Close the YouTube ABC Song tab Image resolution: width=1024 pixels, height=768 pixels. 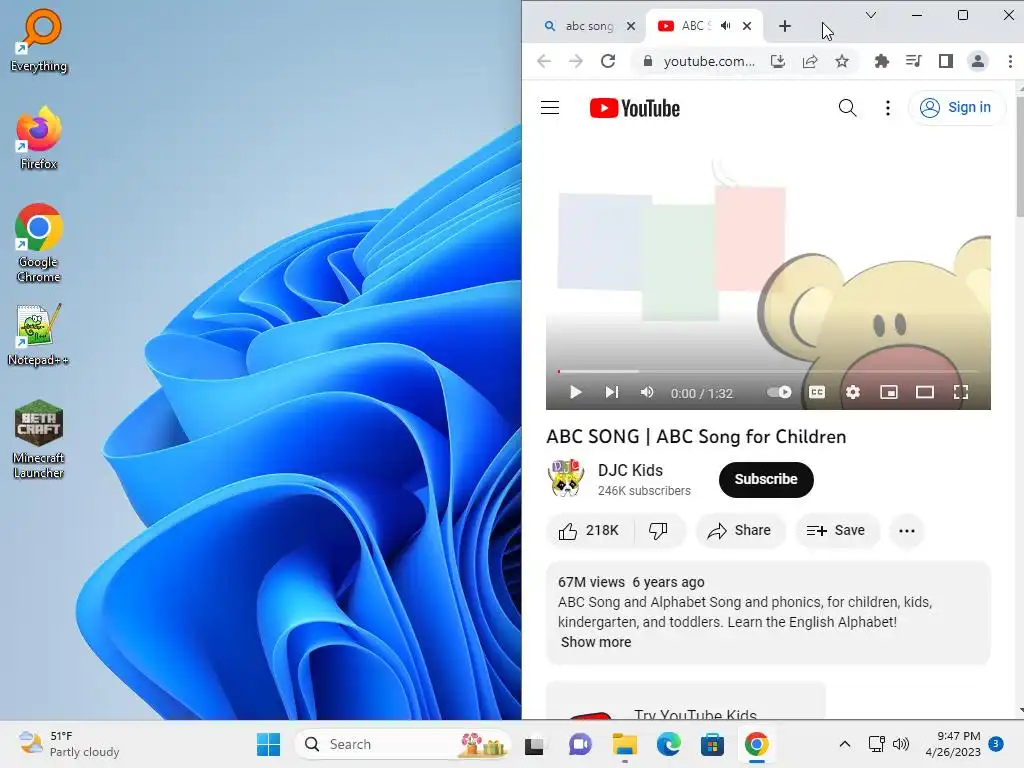(x=747, y=26)
